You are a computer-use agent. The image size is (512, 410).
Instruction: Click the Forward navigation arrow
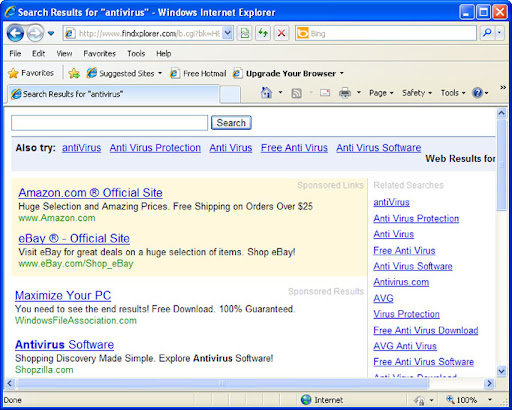click(x=35, y=33)
